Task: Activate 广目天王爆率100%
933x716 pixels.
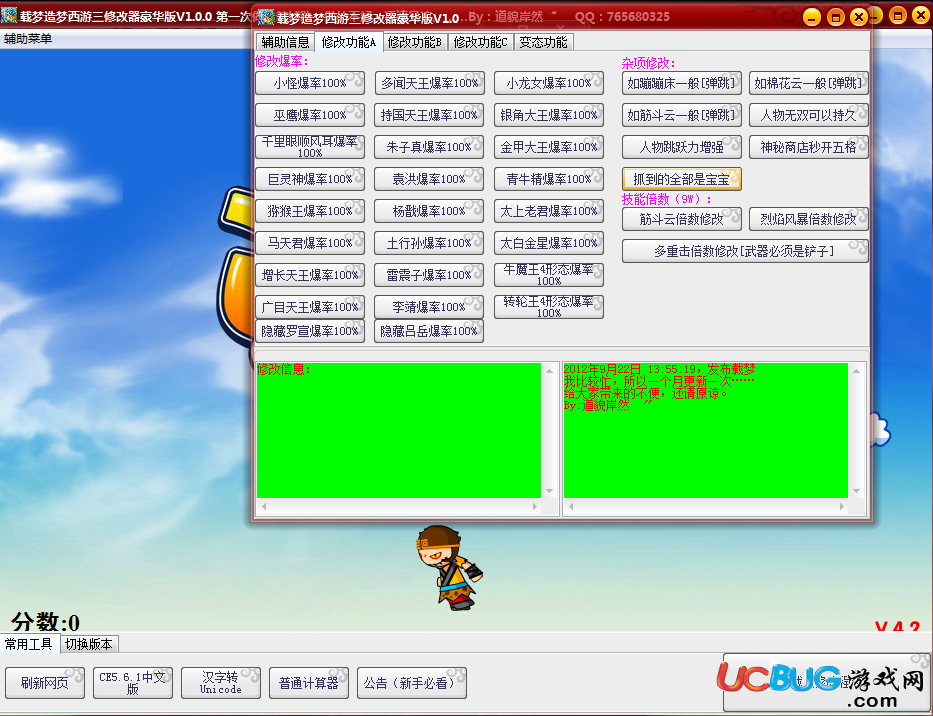Action: click(x=310, y=307)
